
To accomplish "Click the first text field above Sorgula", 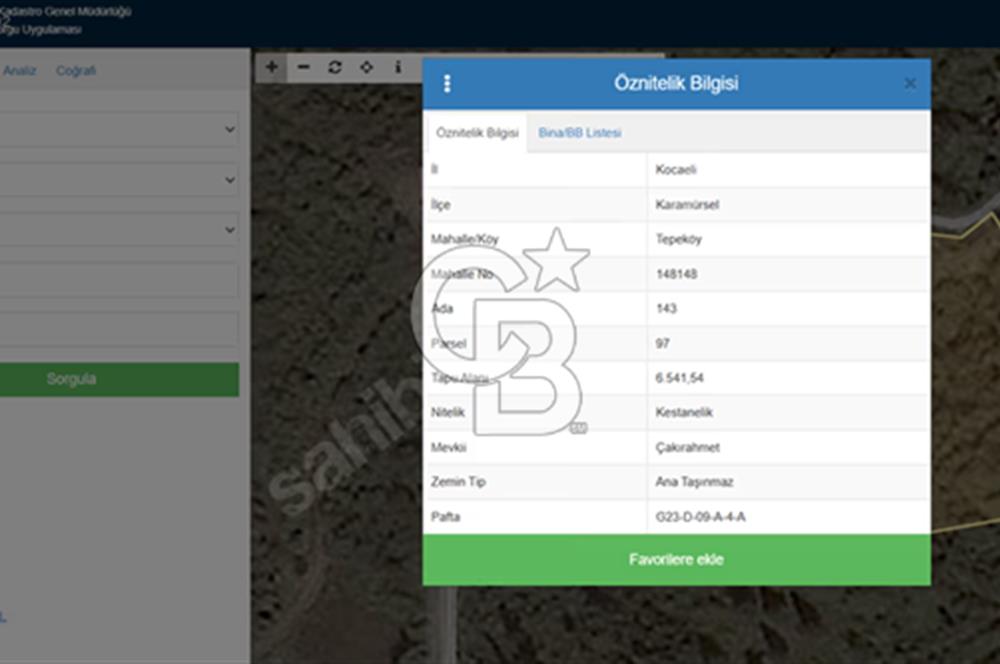I will (118, 280).
